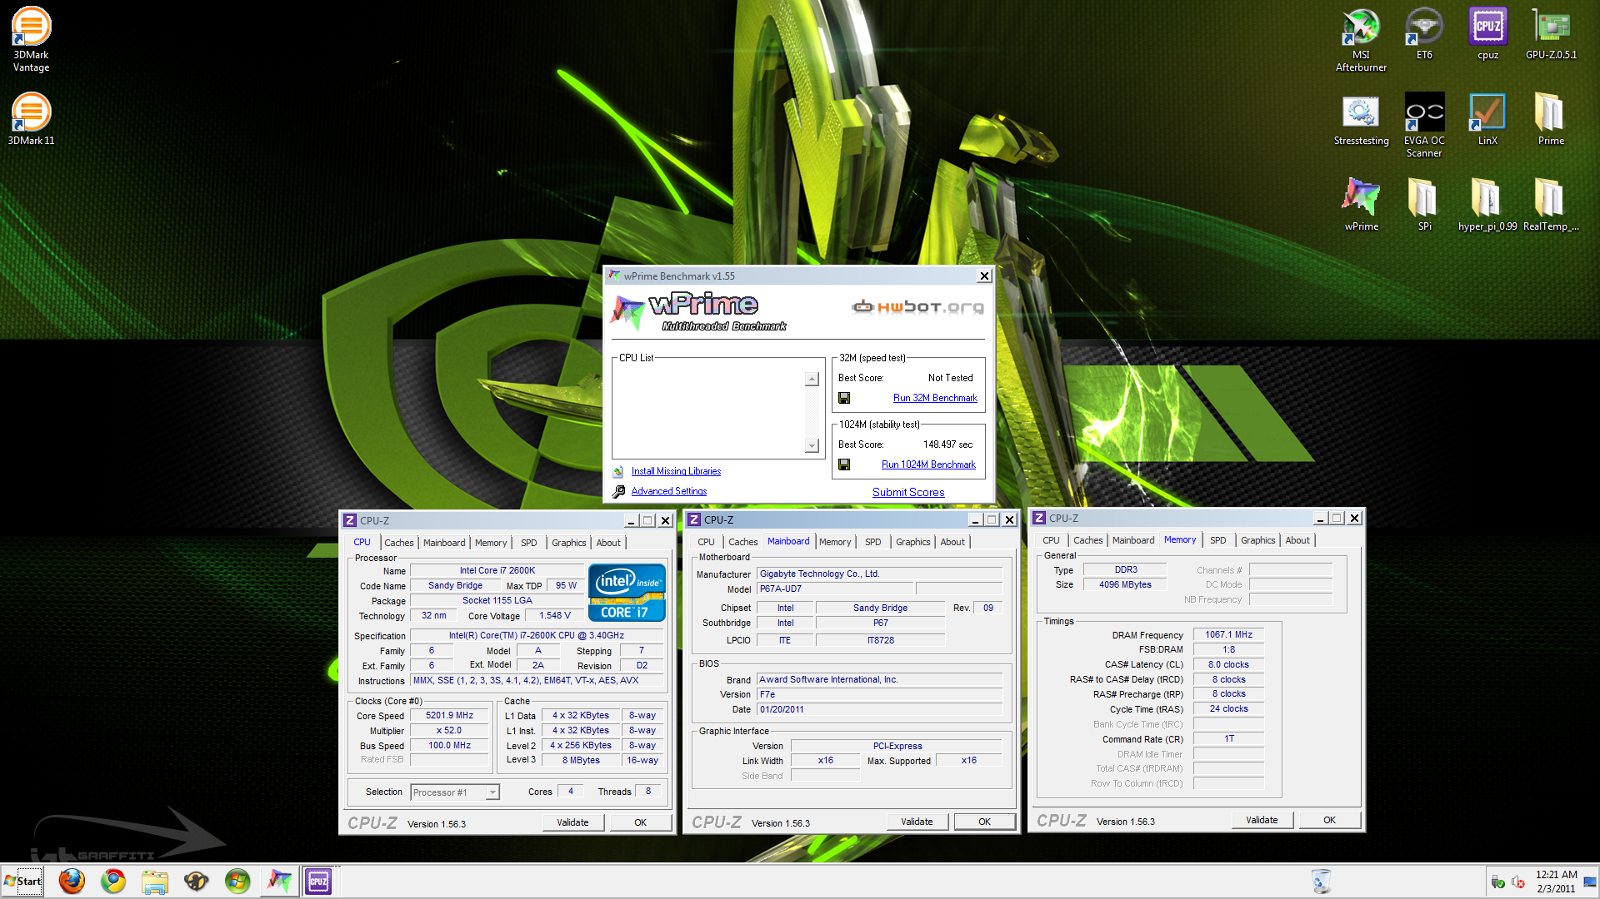The width and height of the screenshot is (1600, 899).
Task: Open the ET6 desktop icon
Action: (1424, 33)
